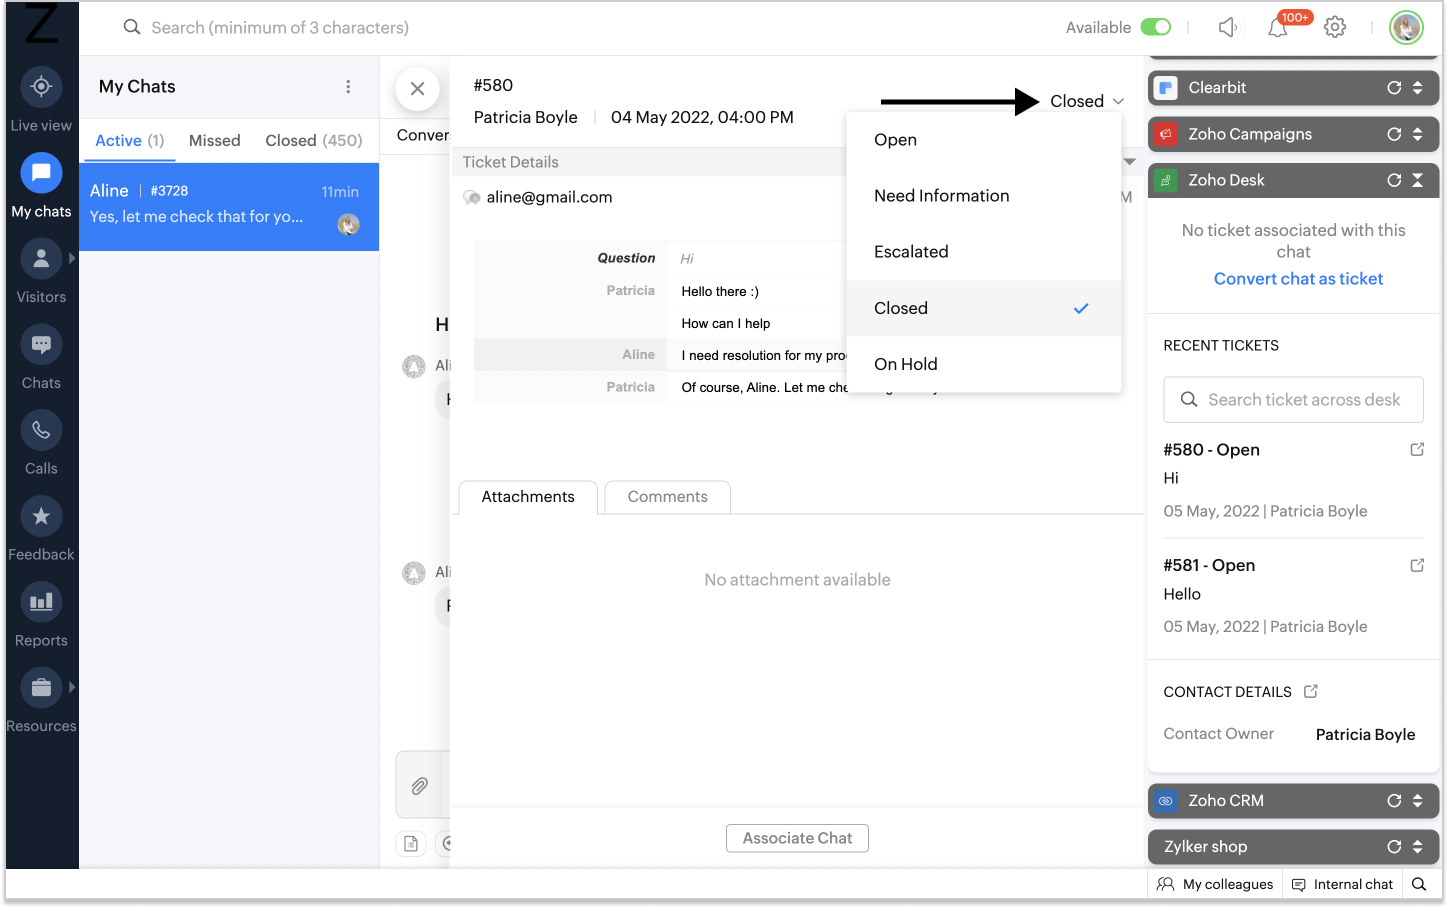Screen dimensions: 1448x908
Task: Refresh the Zoho Desk widget
Action: [1394, 180]
